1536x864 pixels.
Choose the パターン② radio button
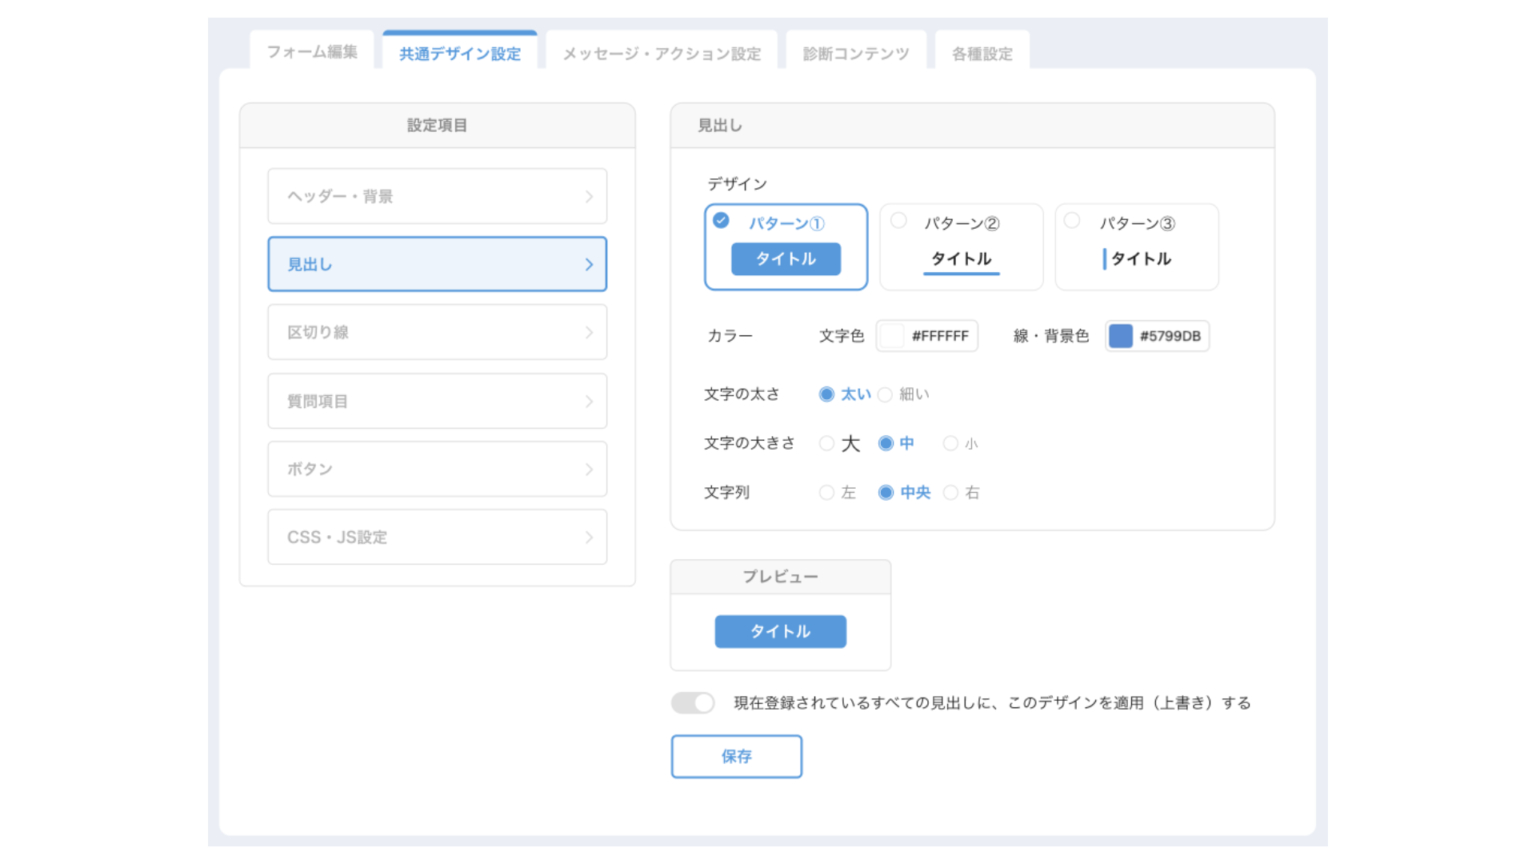(899, 221)
